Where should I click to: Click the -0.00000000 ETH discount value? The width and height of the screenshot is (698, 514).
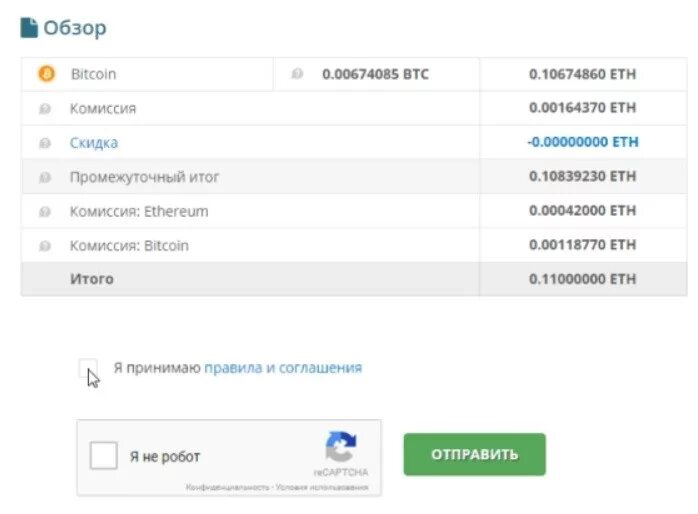583,142
